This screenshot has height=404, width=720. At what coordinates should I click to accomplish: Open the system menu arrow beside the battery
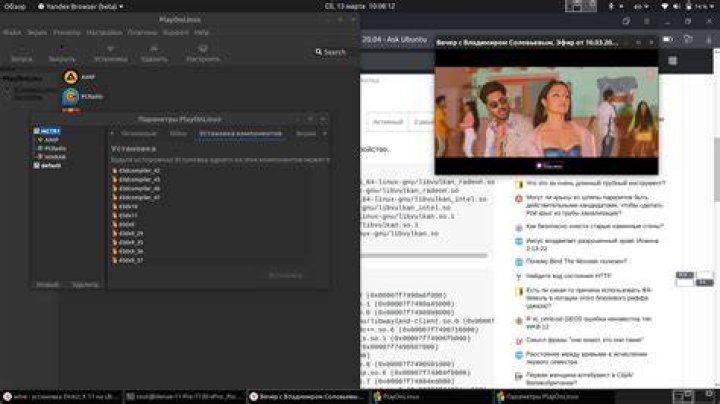713,6
